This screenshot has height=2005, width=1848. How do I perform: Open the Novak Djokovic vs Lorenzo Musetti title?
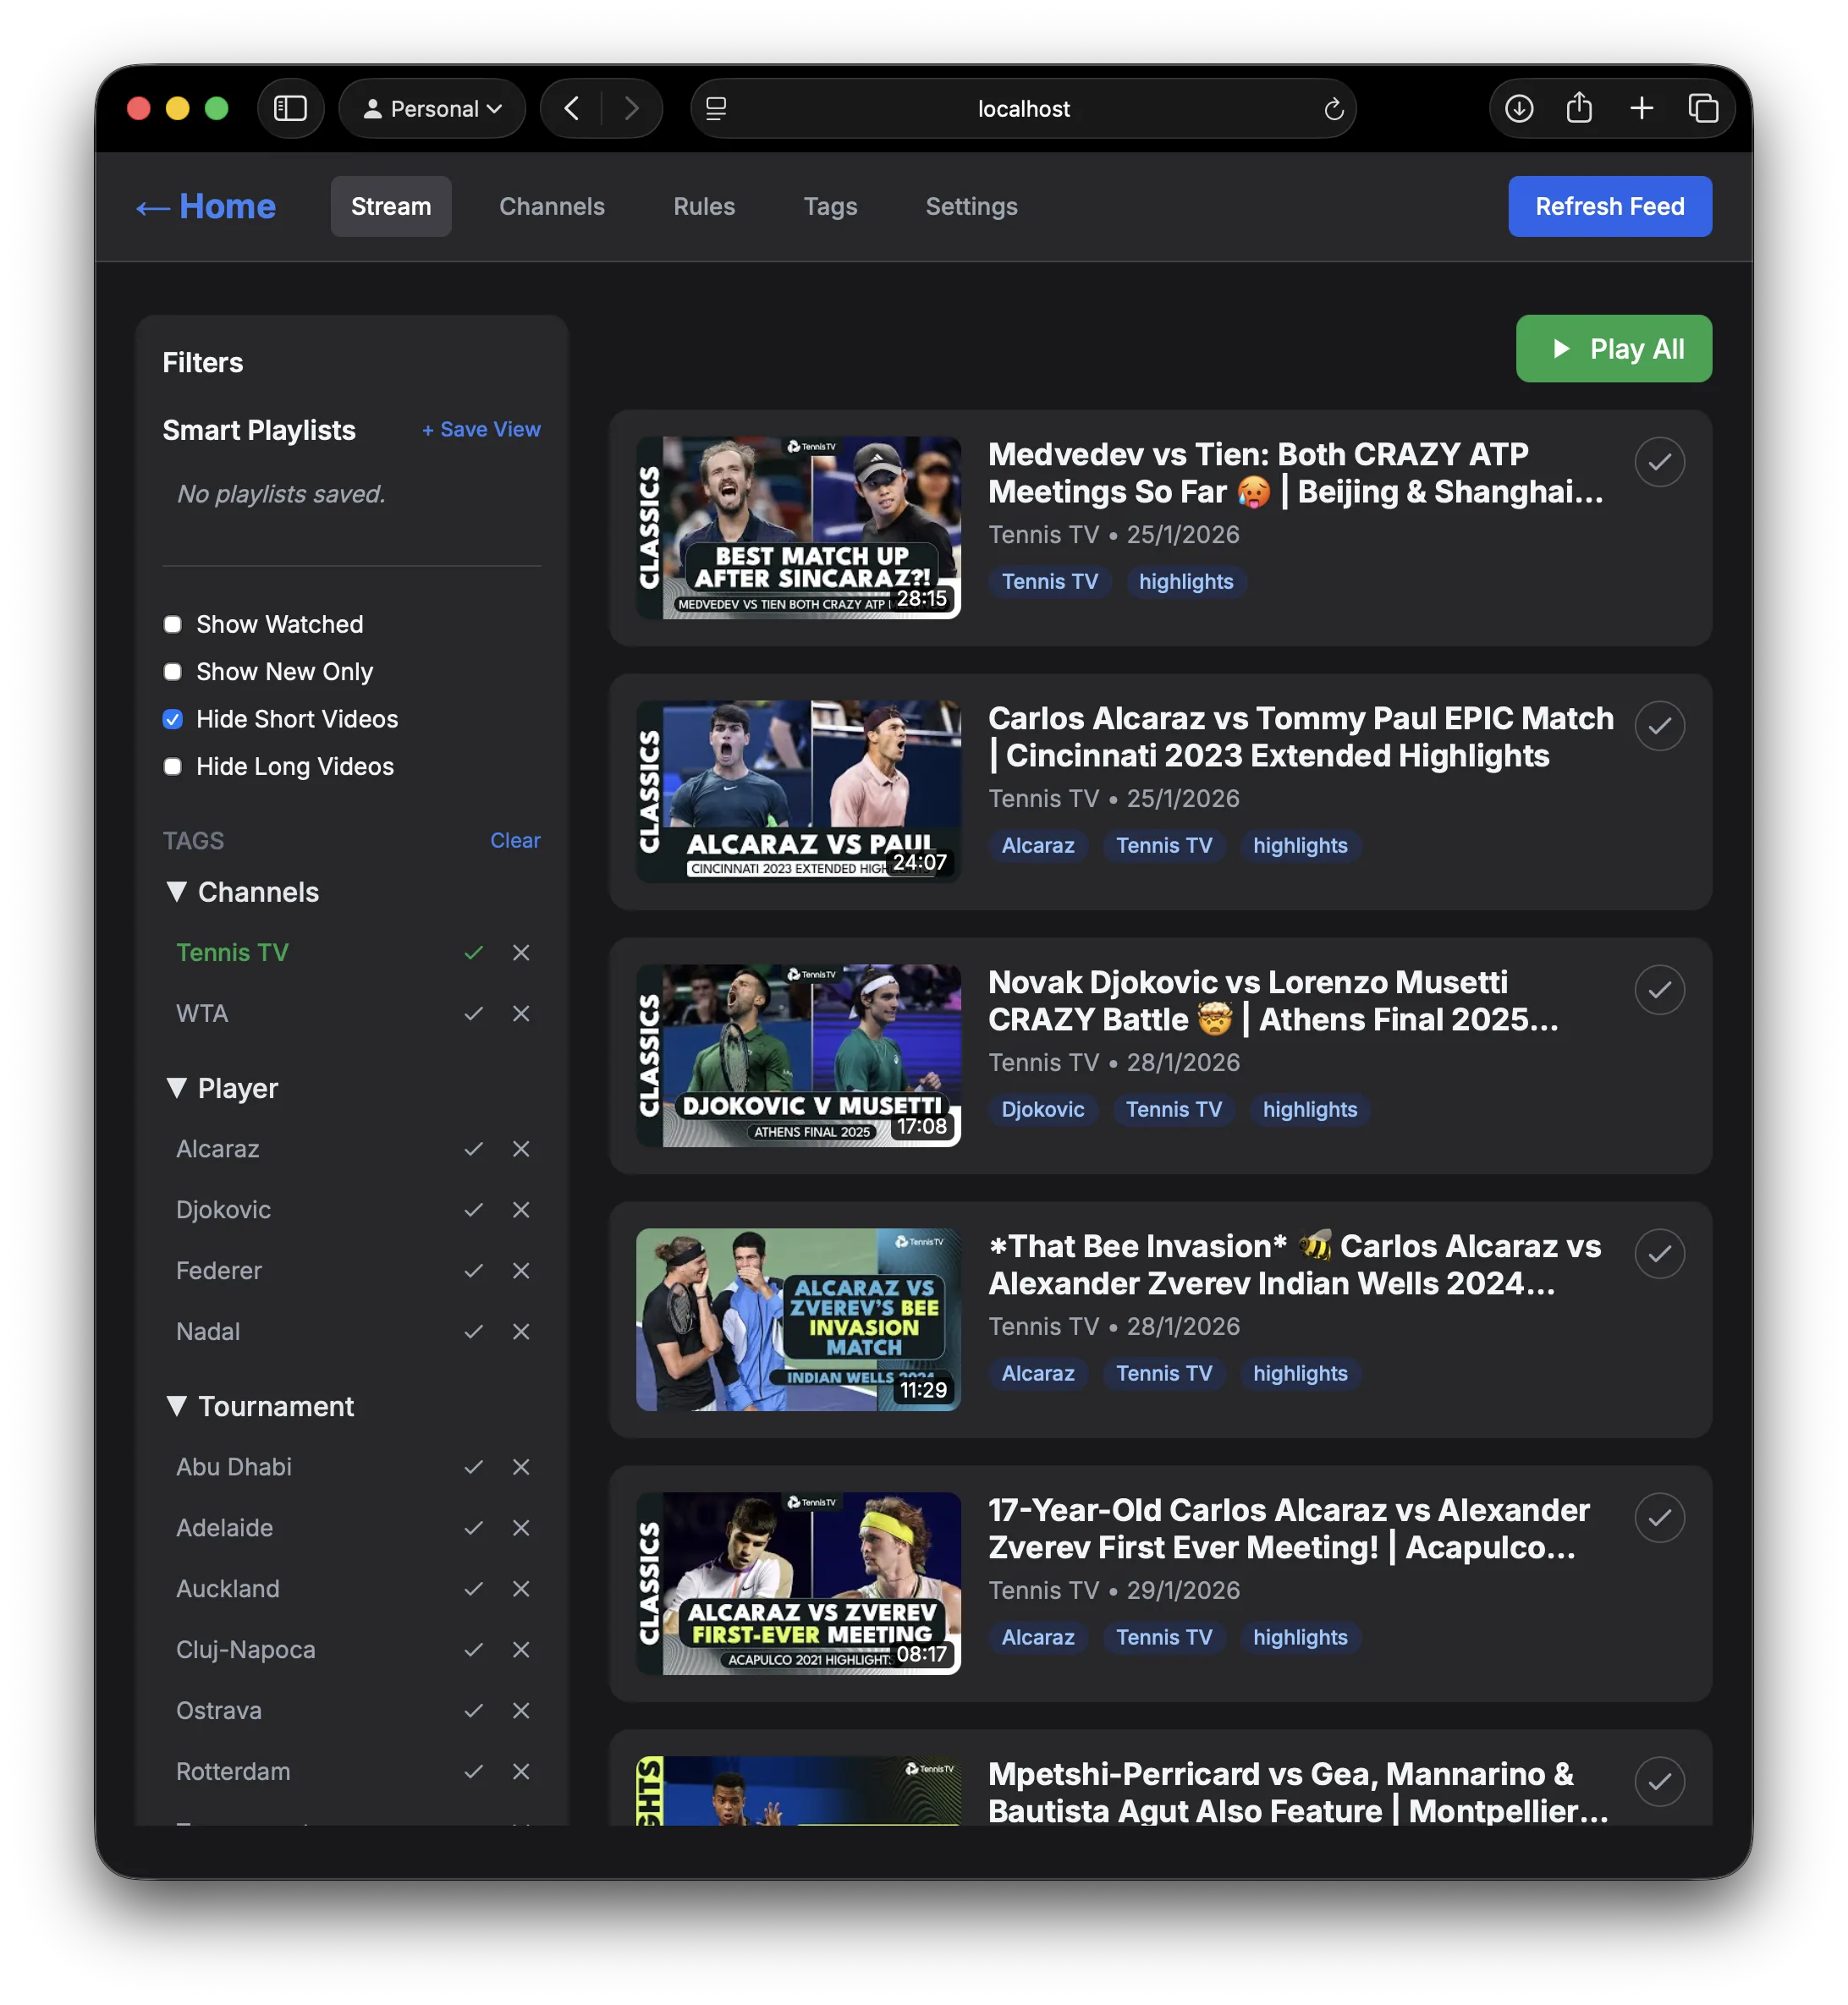click(1273, 1001)
